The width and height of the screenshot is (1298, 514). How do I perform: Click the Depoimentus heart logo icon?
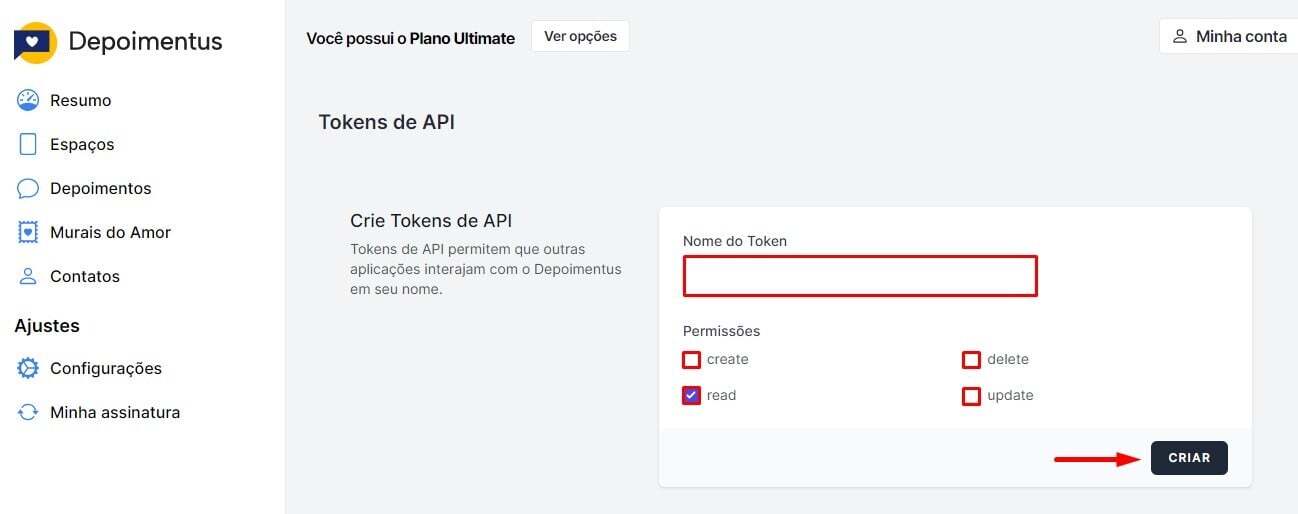click(x=35, y=42)
